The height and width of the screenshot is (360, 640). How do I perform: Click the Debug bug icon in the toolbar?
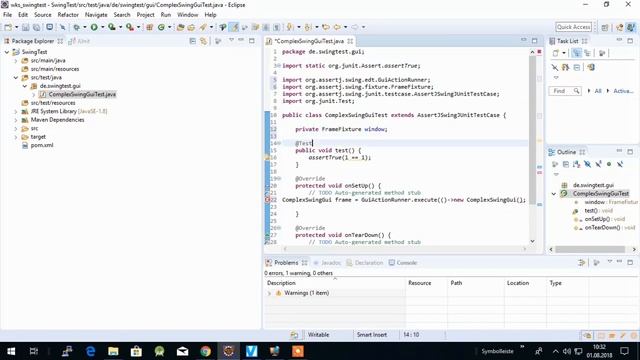pos(76,27)
